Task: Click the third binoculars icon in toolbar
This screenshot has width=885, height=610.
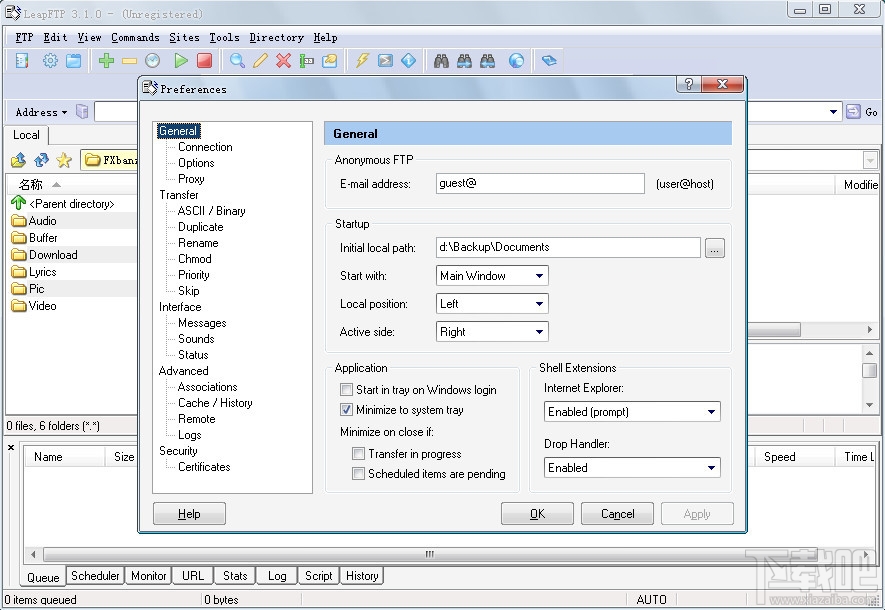Action: pos(488,61)
